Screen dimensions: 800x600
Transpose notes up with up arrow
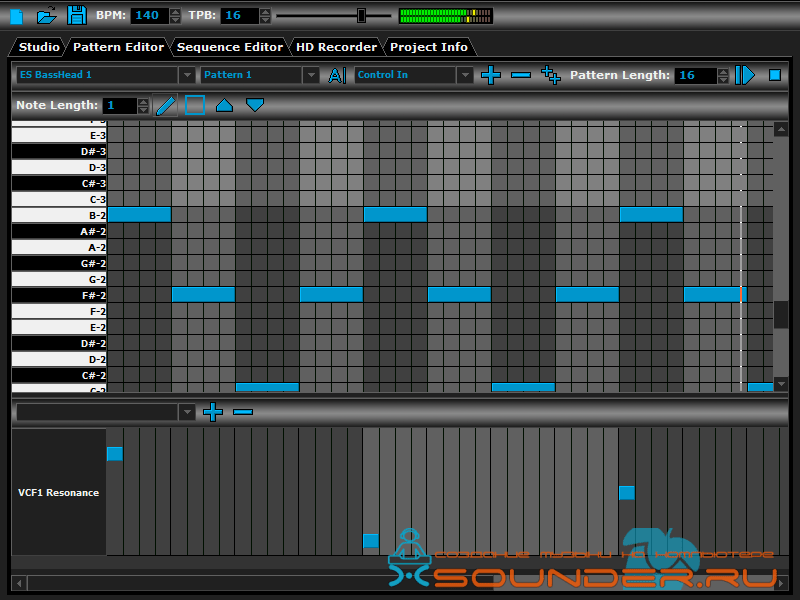224,105
